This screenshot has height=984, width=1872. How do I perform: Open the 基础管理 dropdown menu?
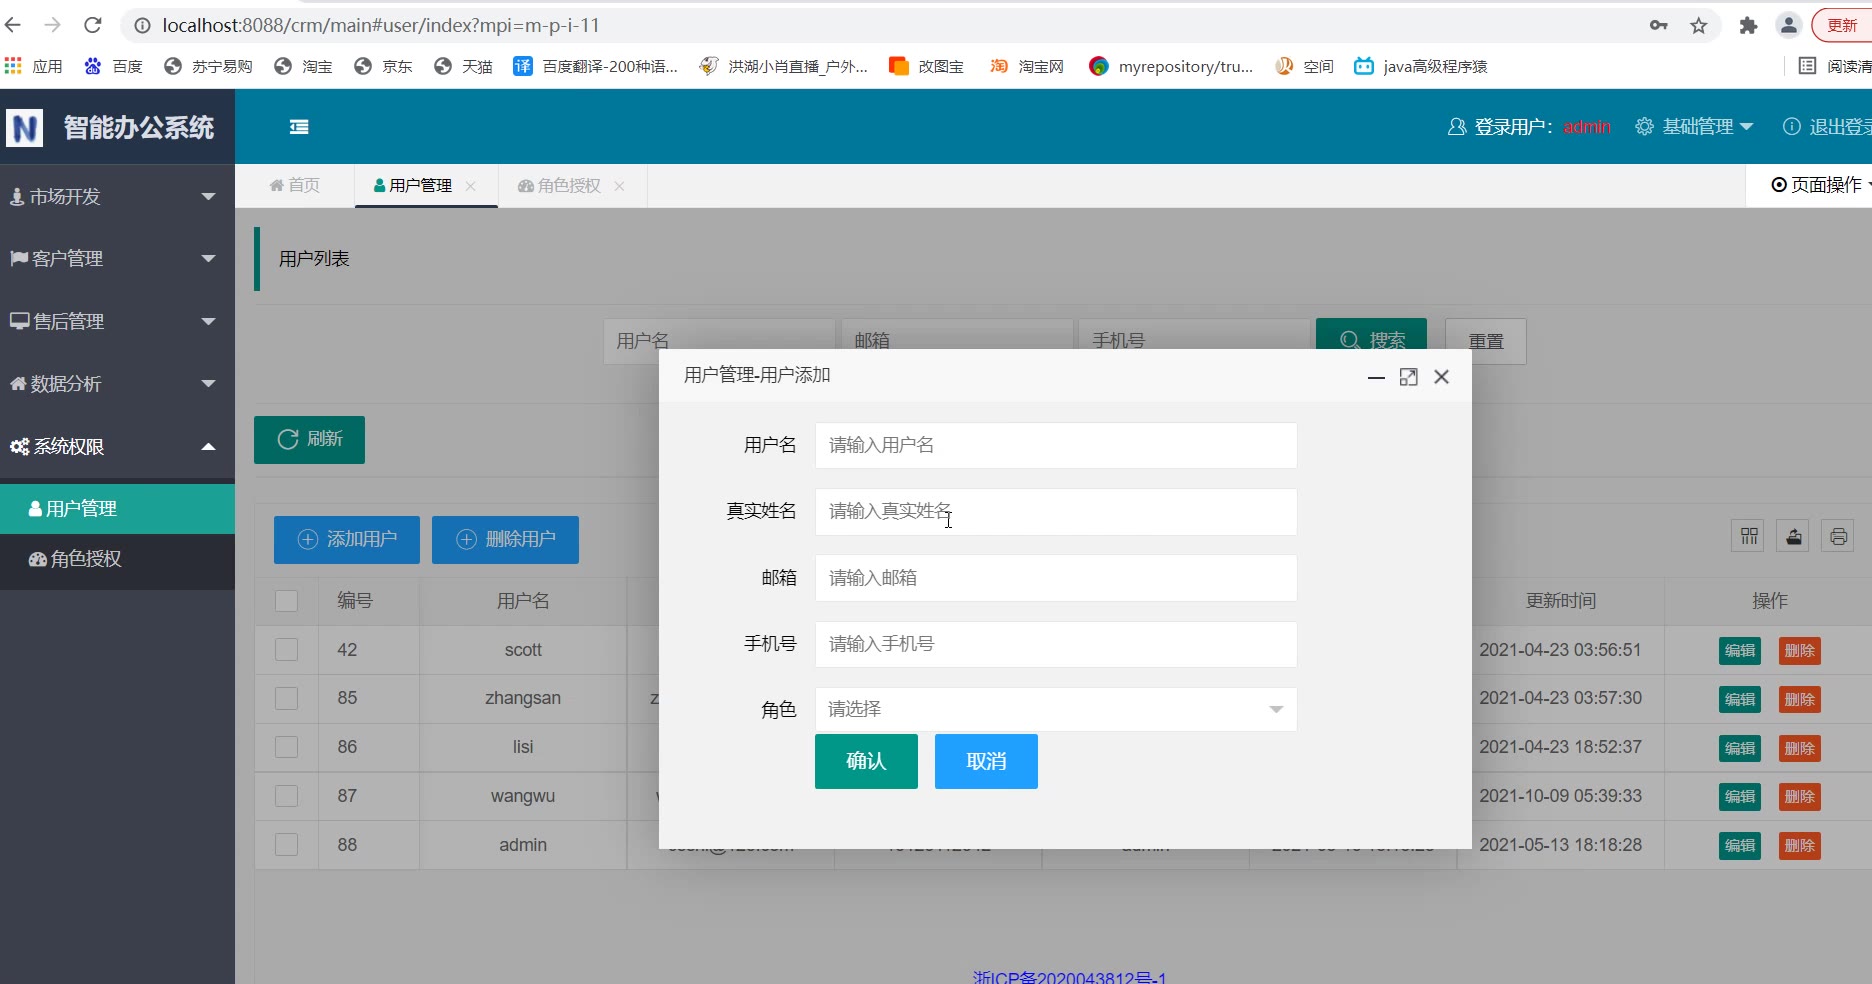(x=1696, y=127)
